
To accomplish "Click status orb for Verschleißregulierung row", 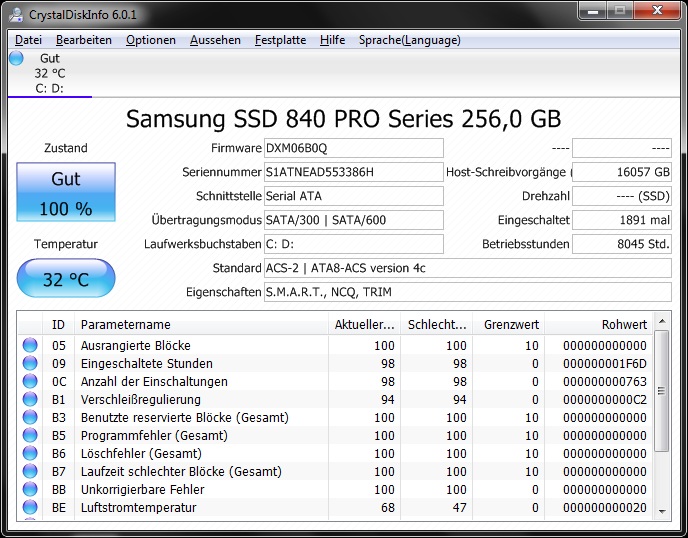I will (x=30, y=399).
